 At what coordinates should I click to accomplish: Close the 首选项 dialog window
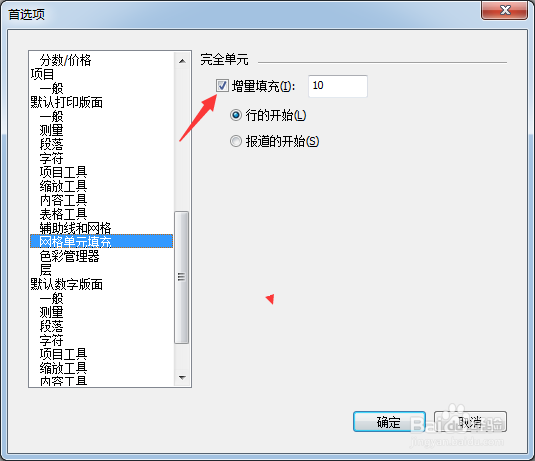click(504, 10)
